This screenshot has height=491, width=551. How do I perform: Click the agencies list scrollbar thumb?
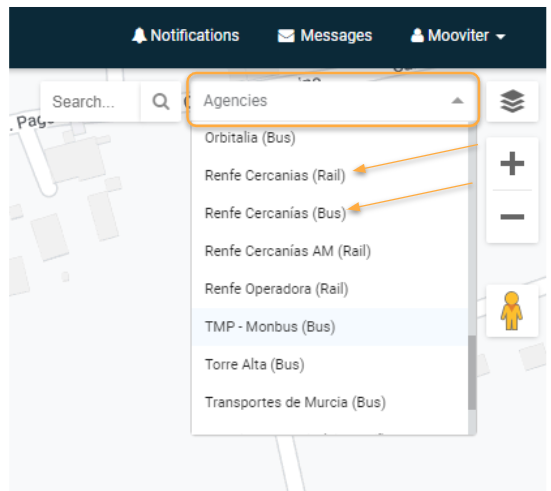[472, 373]
